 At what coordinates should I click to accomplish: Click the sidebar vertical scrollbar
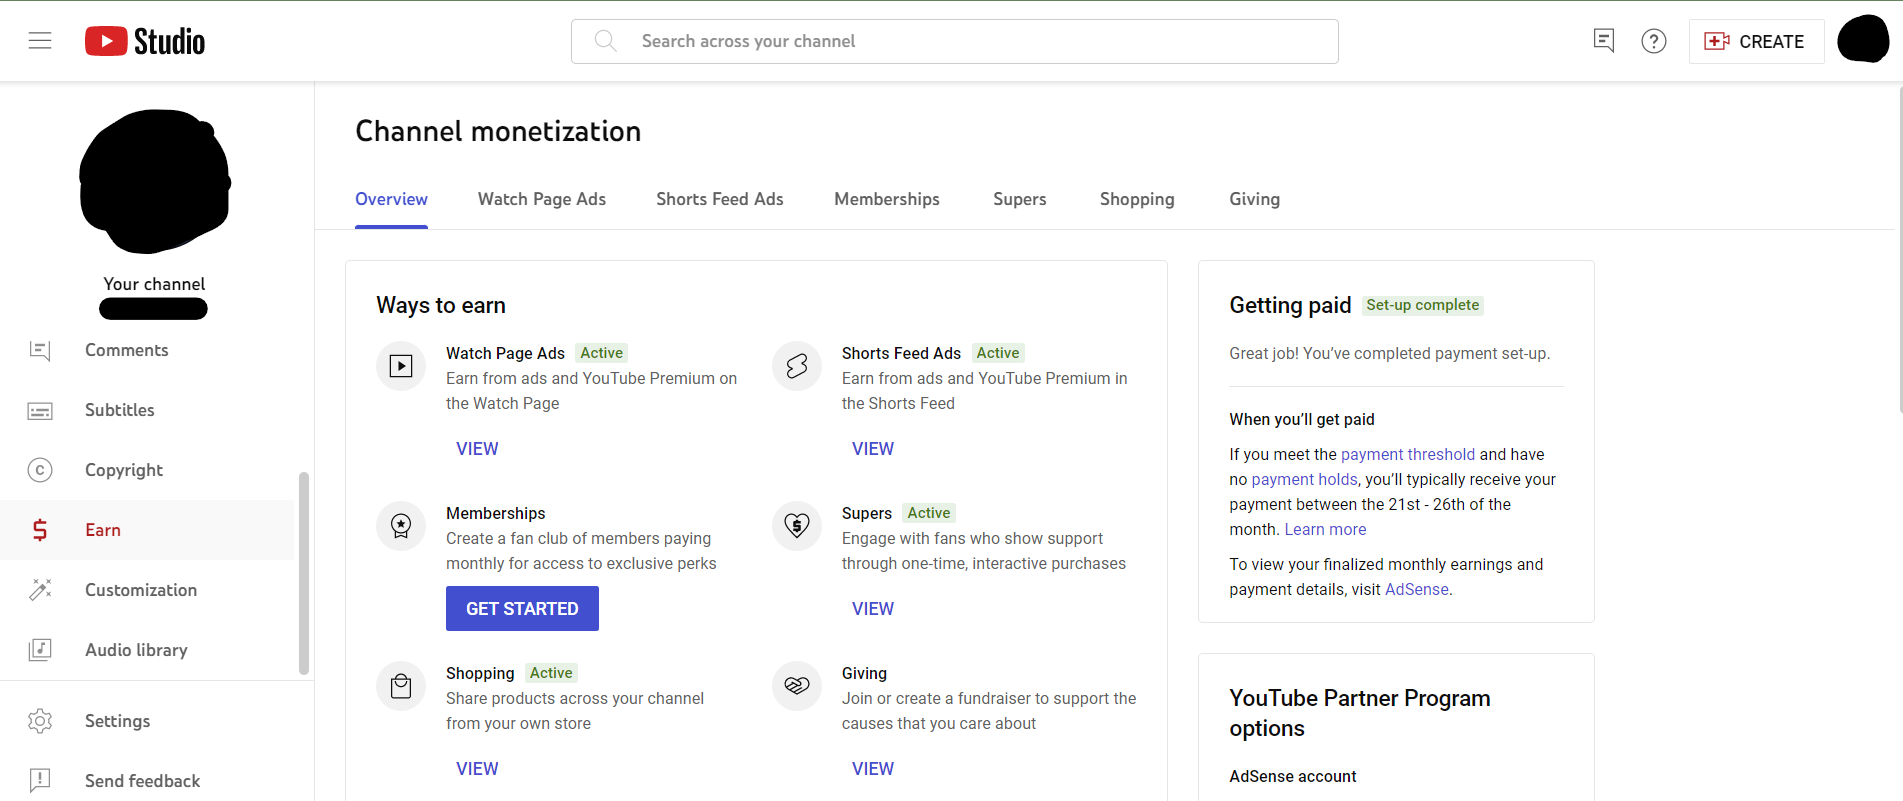pos(304,573)
